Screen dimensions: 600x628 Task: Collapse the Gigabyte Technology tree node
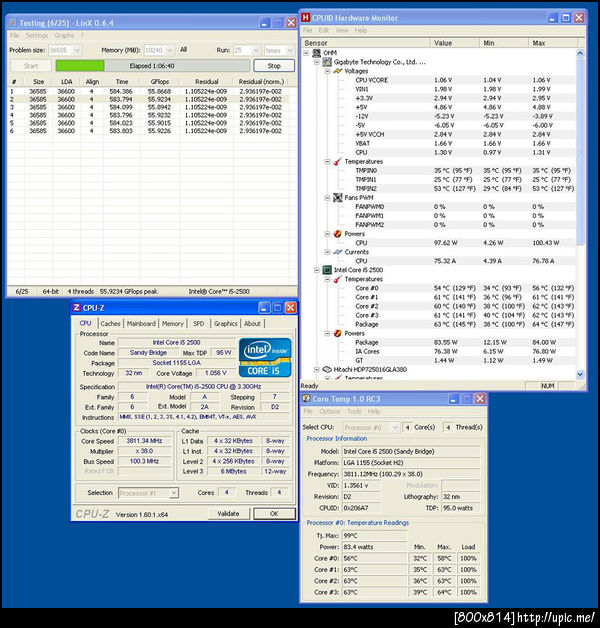click(317, 62)
